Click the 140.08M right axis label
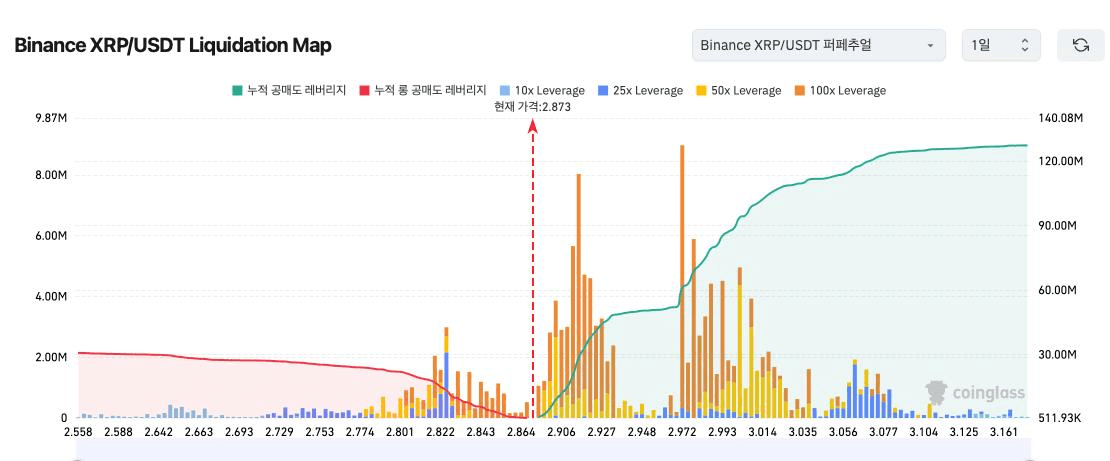The image size is (1110, 461). (x=1060, y=118)
